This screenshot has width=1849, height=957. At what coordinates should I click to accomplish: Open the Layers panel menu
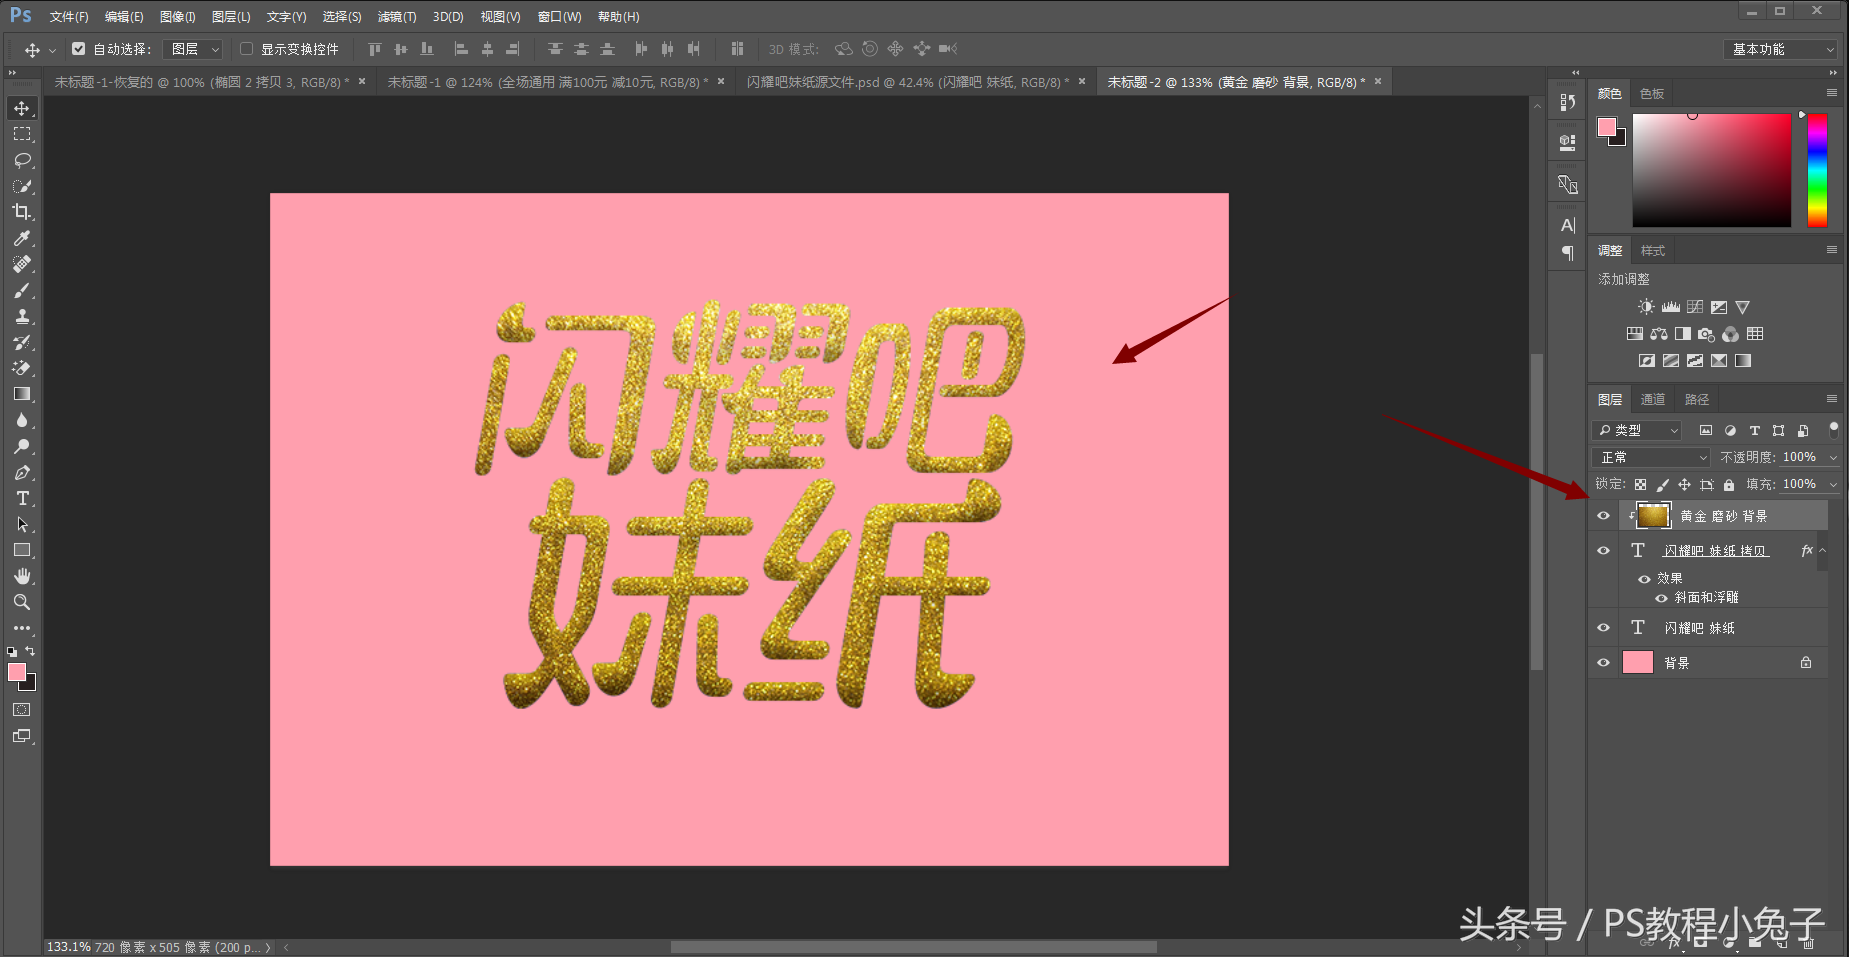1833,398
